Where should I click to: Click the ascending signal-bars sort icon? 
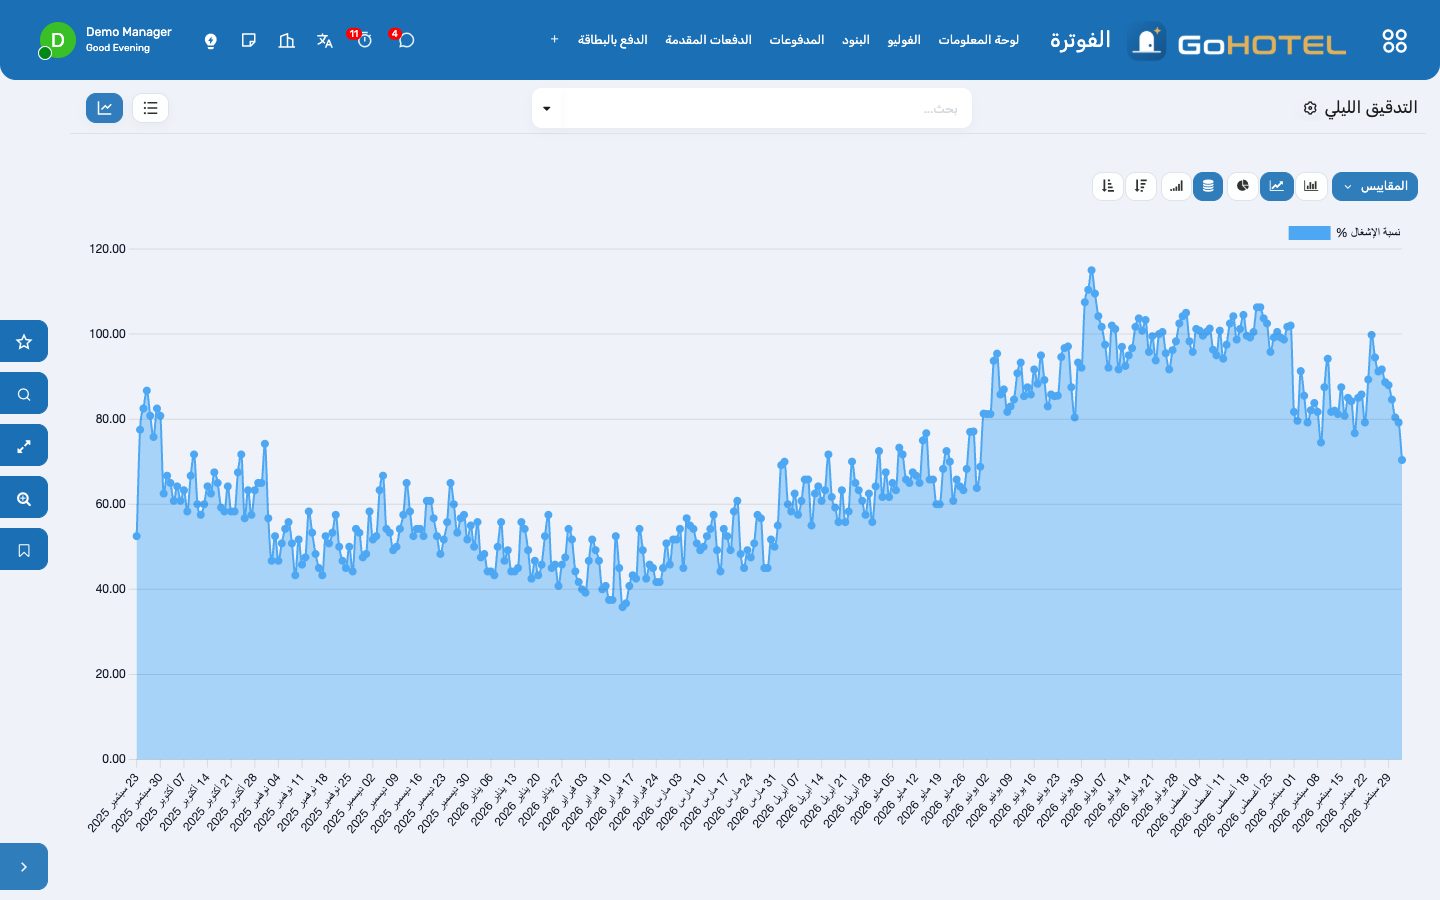[x=1176, y=186]
